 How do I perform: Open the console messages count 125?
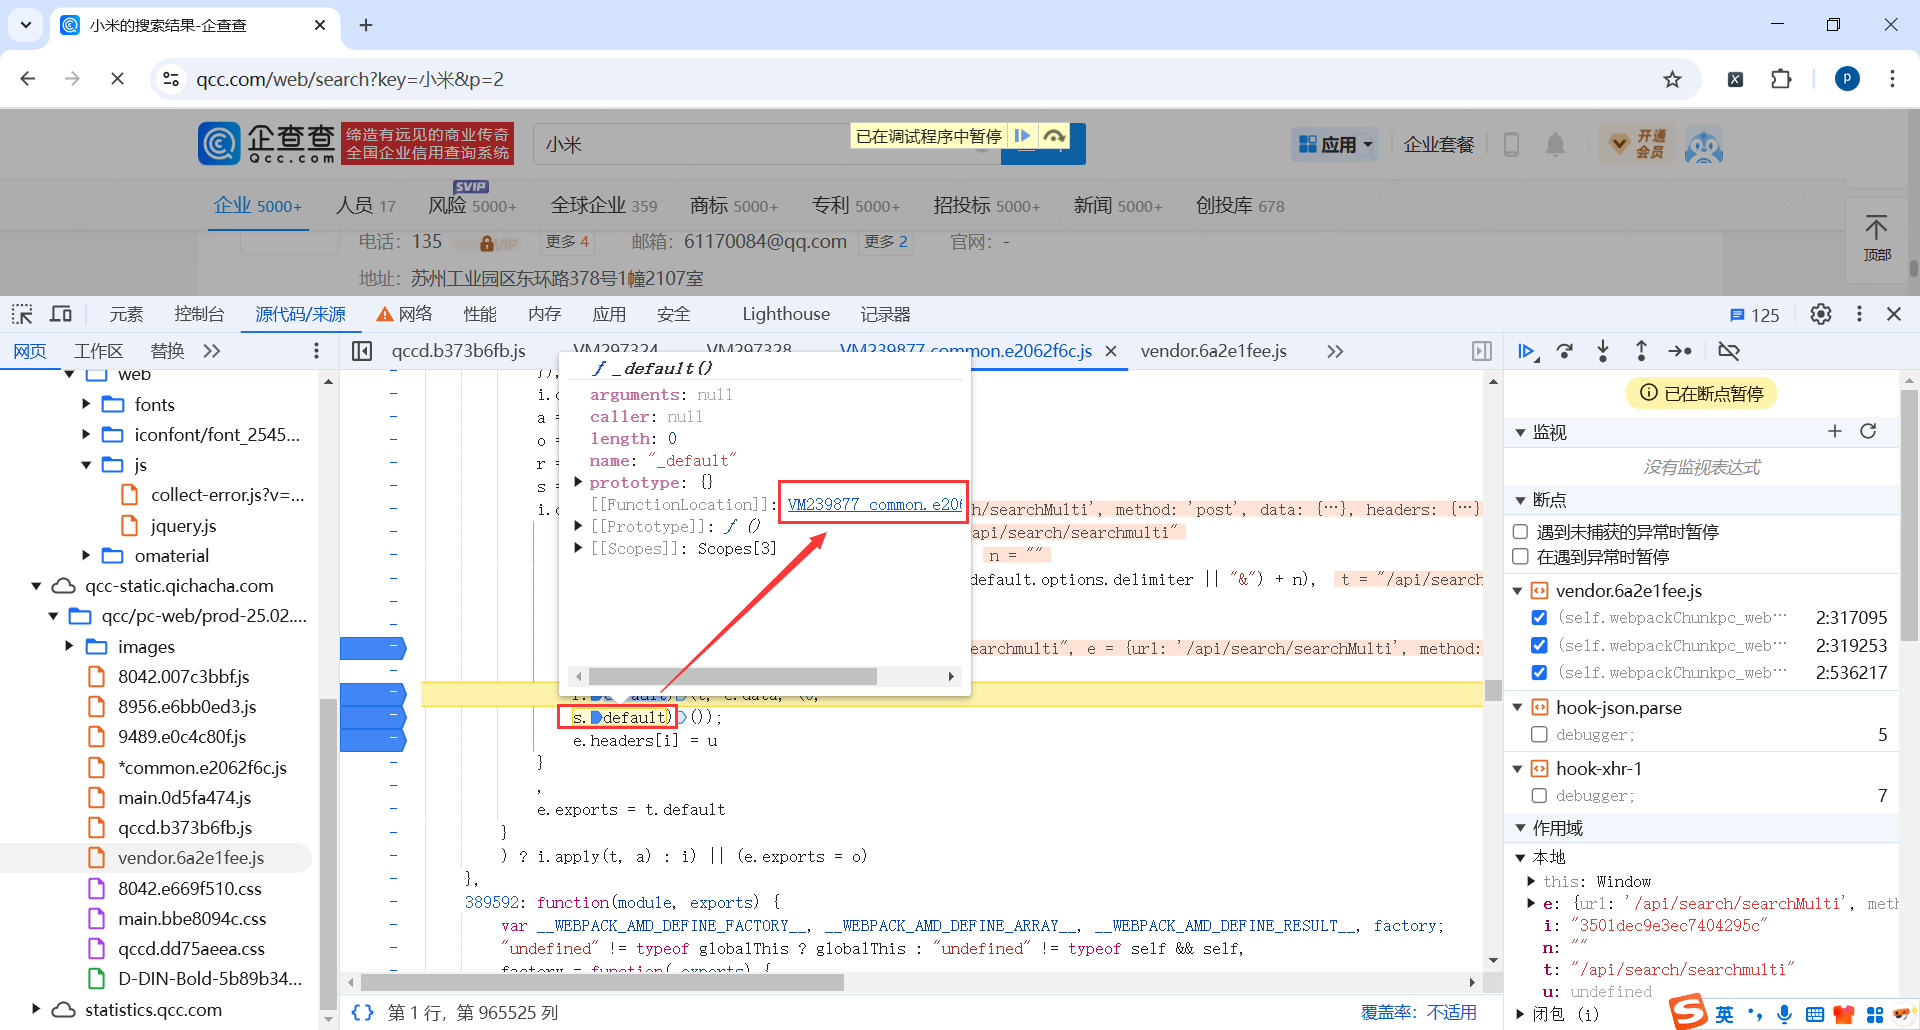pyautogui.click(x=1755, y=315)
